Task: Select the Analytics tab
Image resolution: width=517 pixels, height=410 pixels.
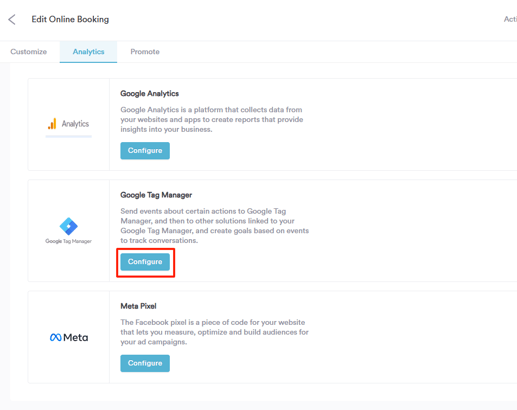Action: (88, 52)
